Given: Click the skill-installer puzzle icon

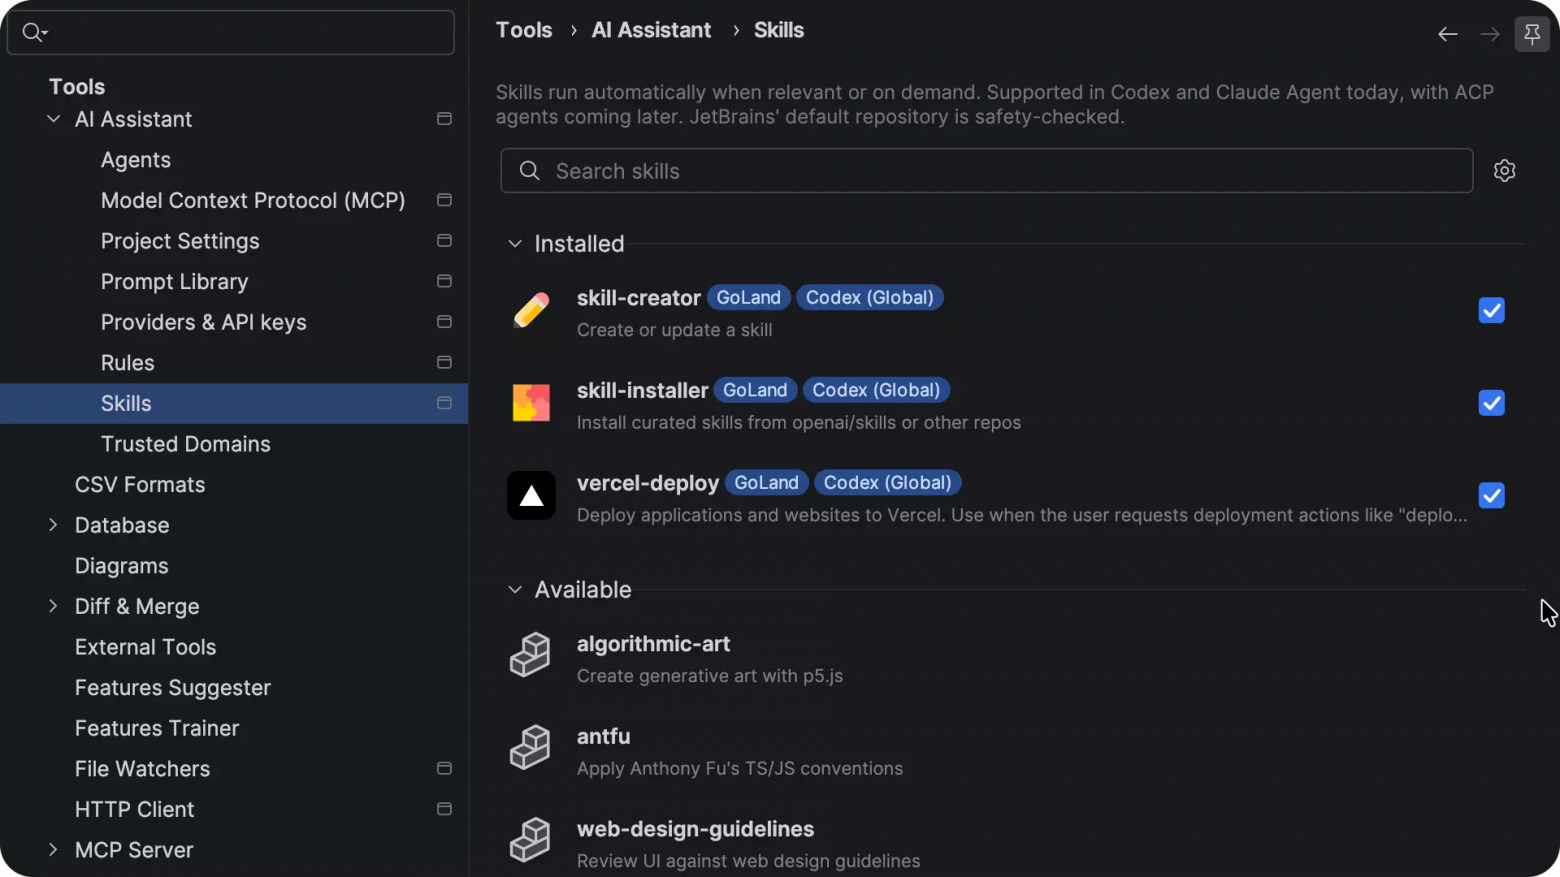Looking at the screenshot, I should (531, 403).
